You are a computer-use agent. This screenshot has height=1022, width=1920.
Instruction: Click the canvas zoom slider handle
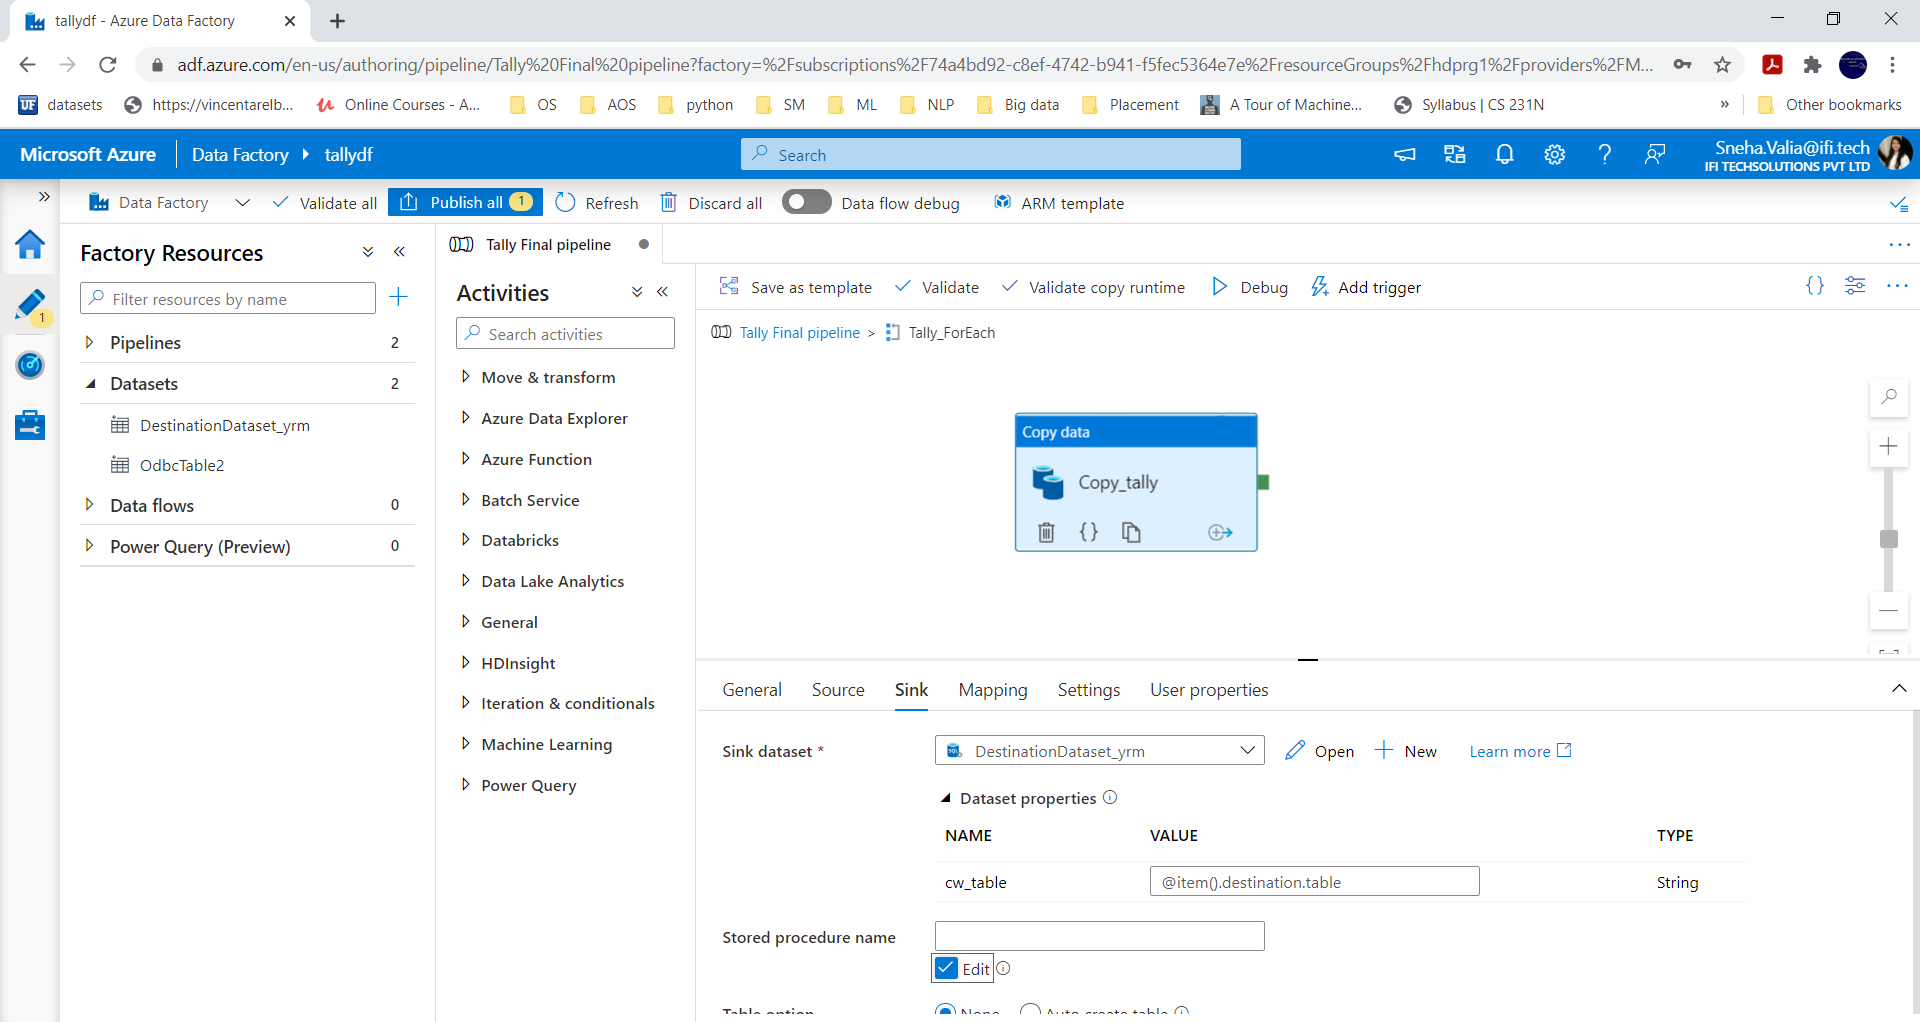coord(1889,539)
